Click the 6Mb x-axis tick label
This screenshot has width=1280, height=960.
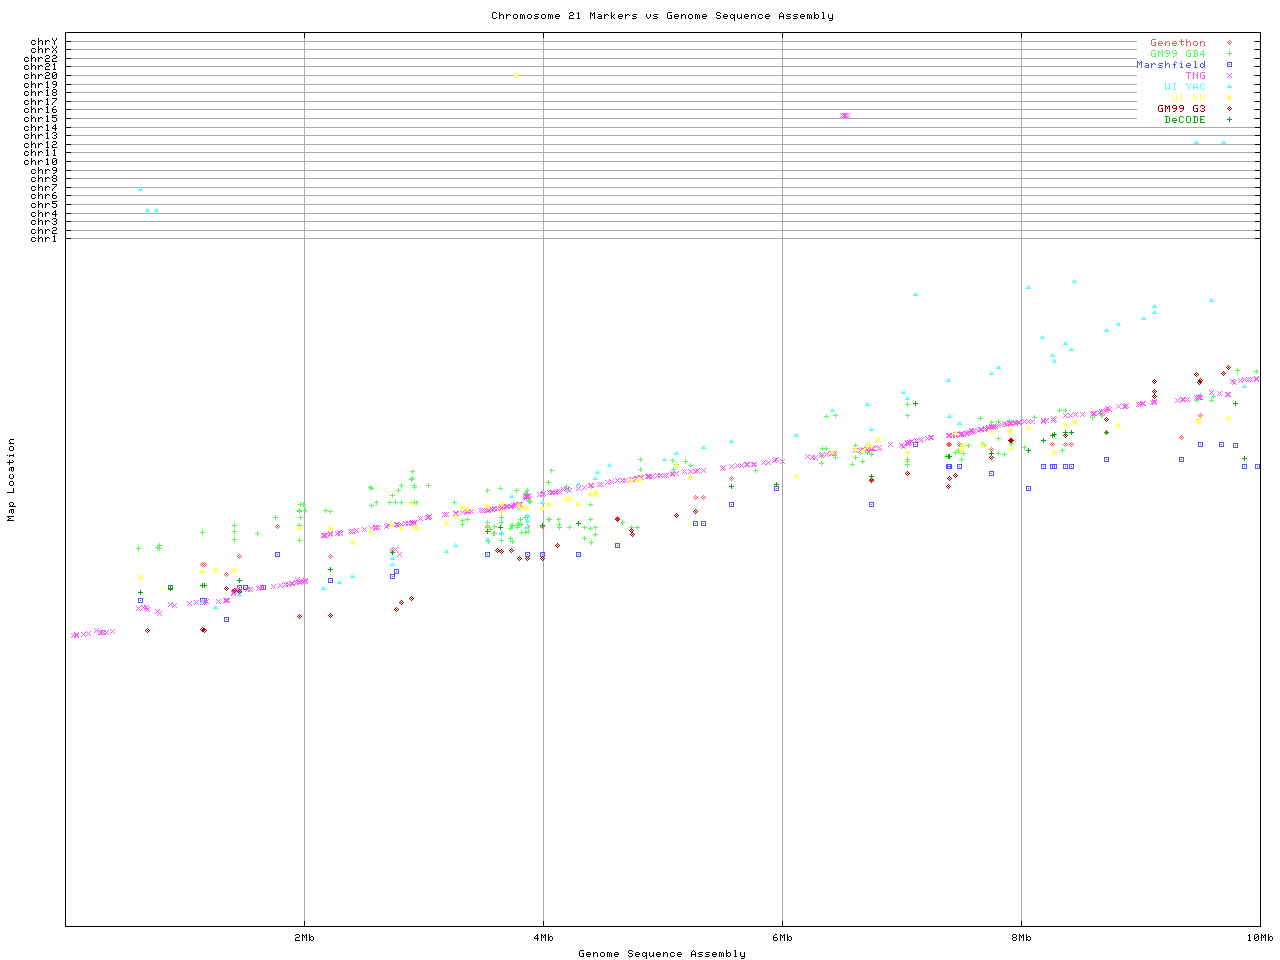(782, 938)
